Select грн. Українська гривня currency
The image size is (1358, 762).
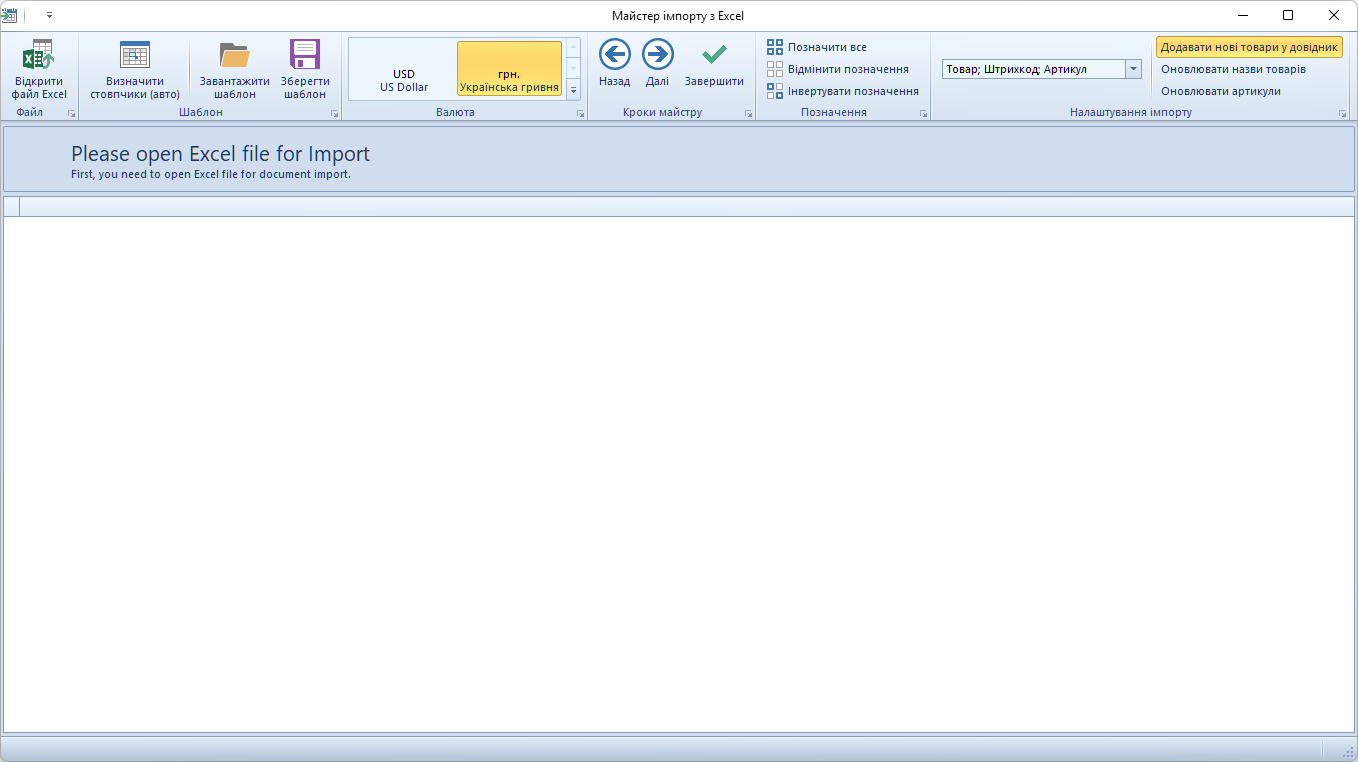click(509, 70)
